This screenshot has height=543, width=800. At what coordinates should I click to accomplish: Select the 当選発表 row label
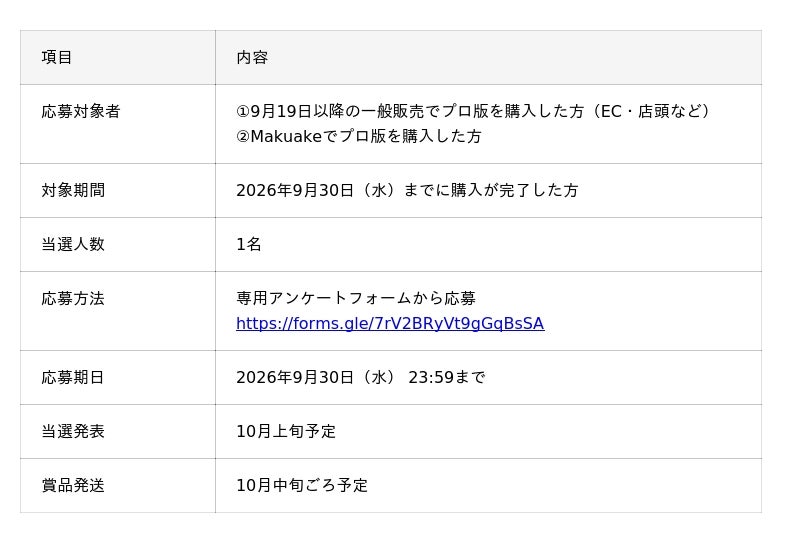pos(73,432)
